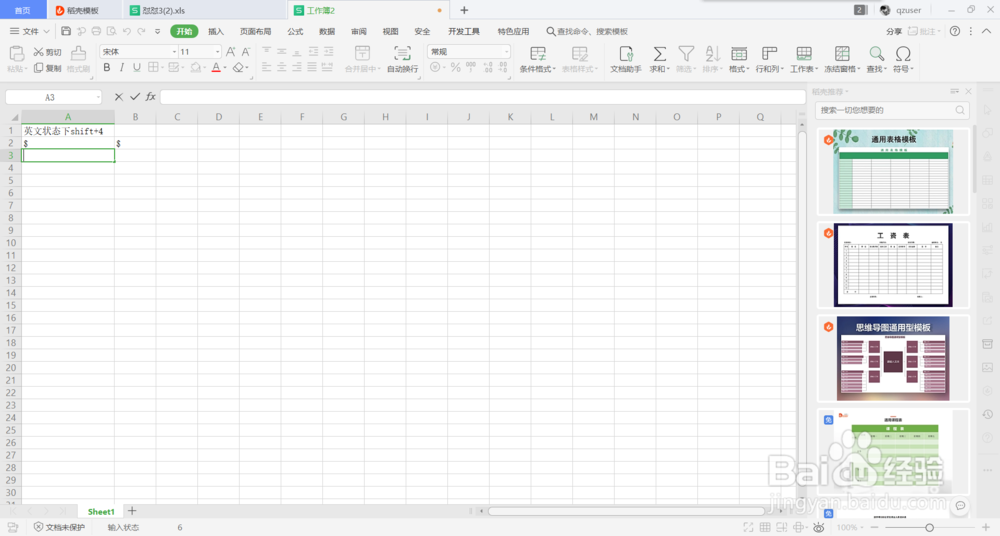Click the fx insert function icon
Screen dimensions: 1000x536
coord(151,97)
